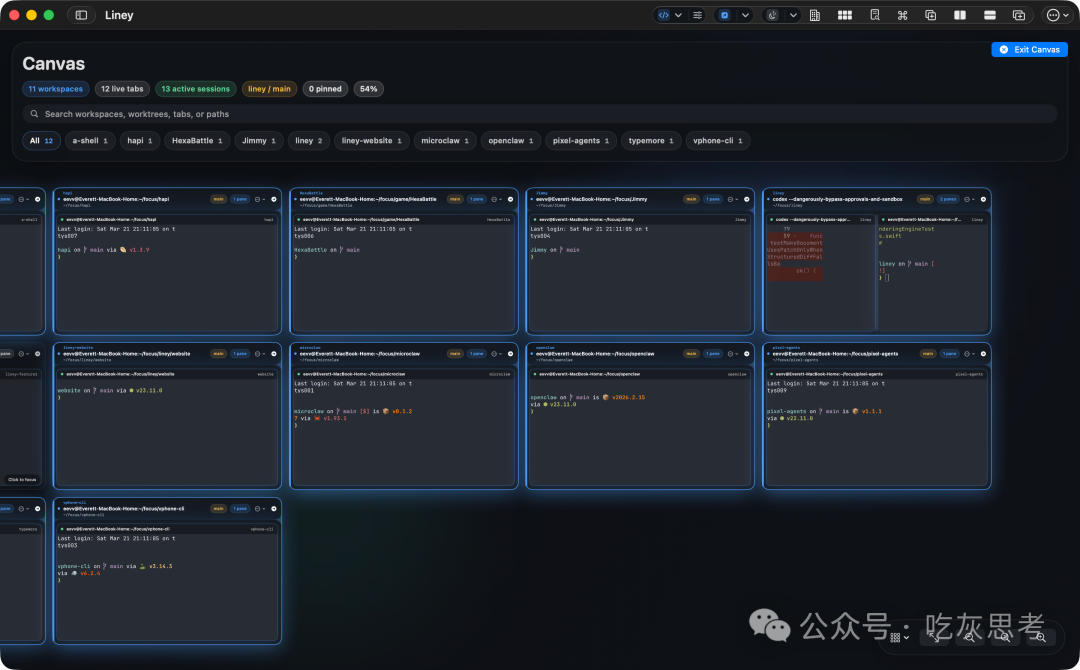Select the HexaBattle filter tab

[x=198, y=141]
